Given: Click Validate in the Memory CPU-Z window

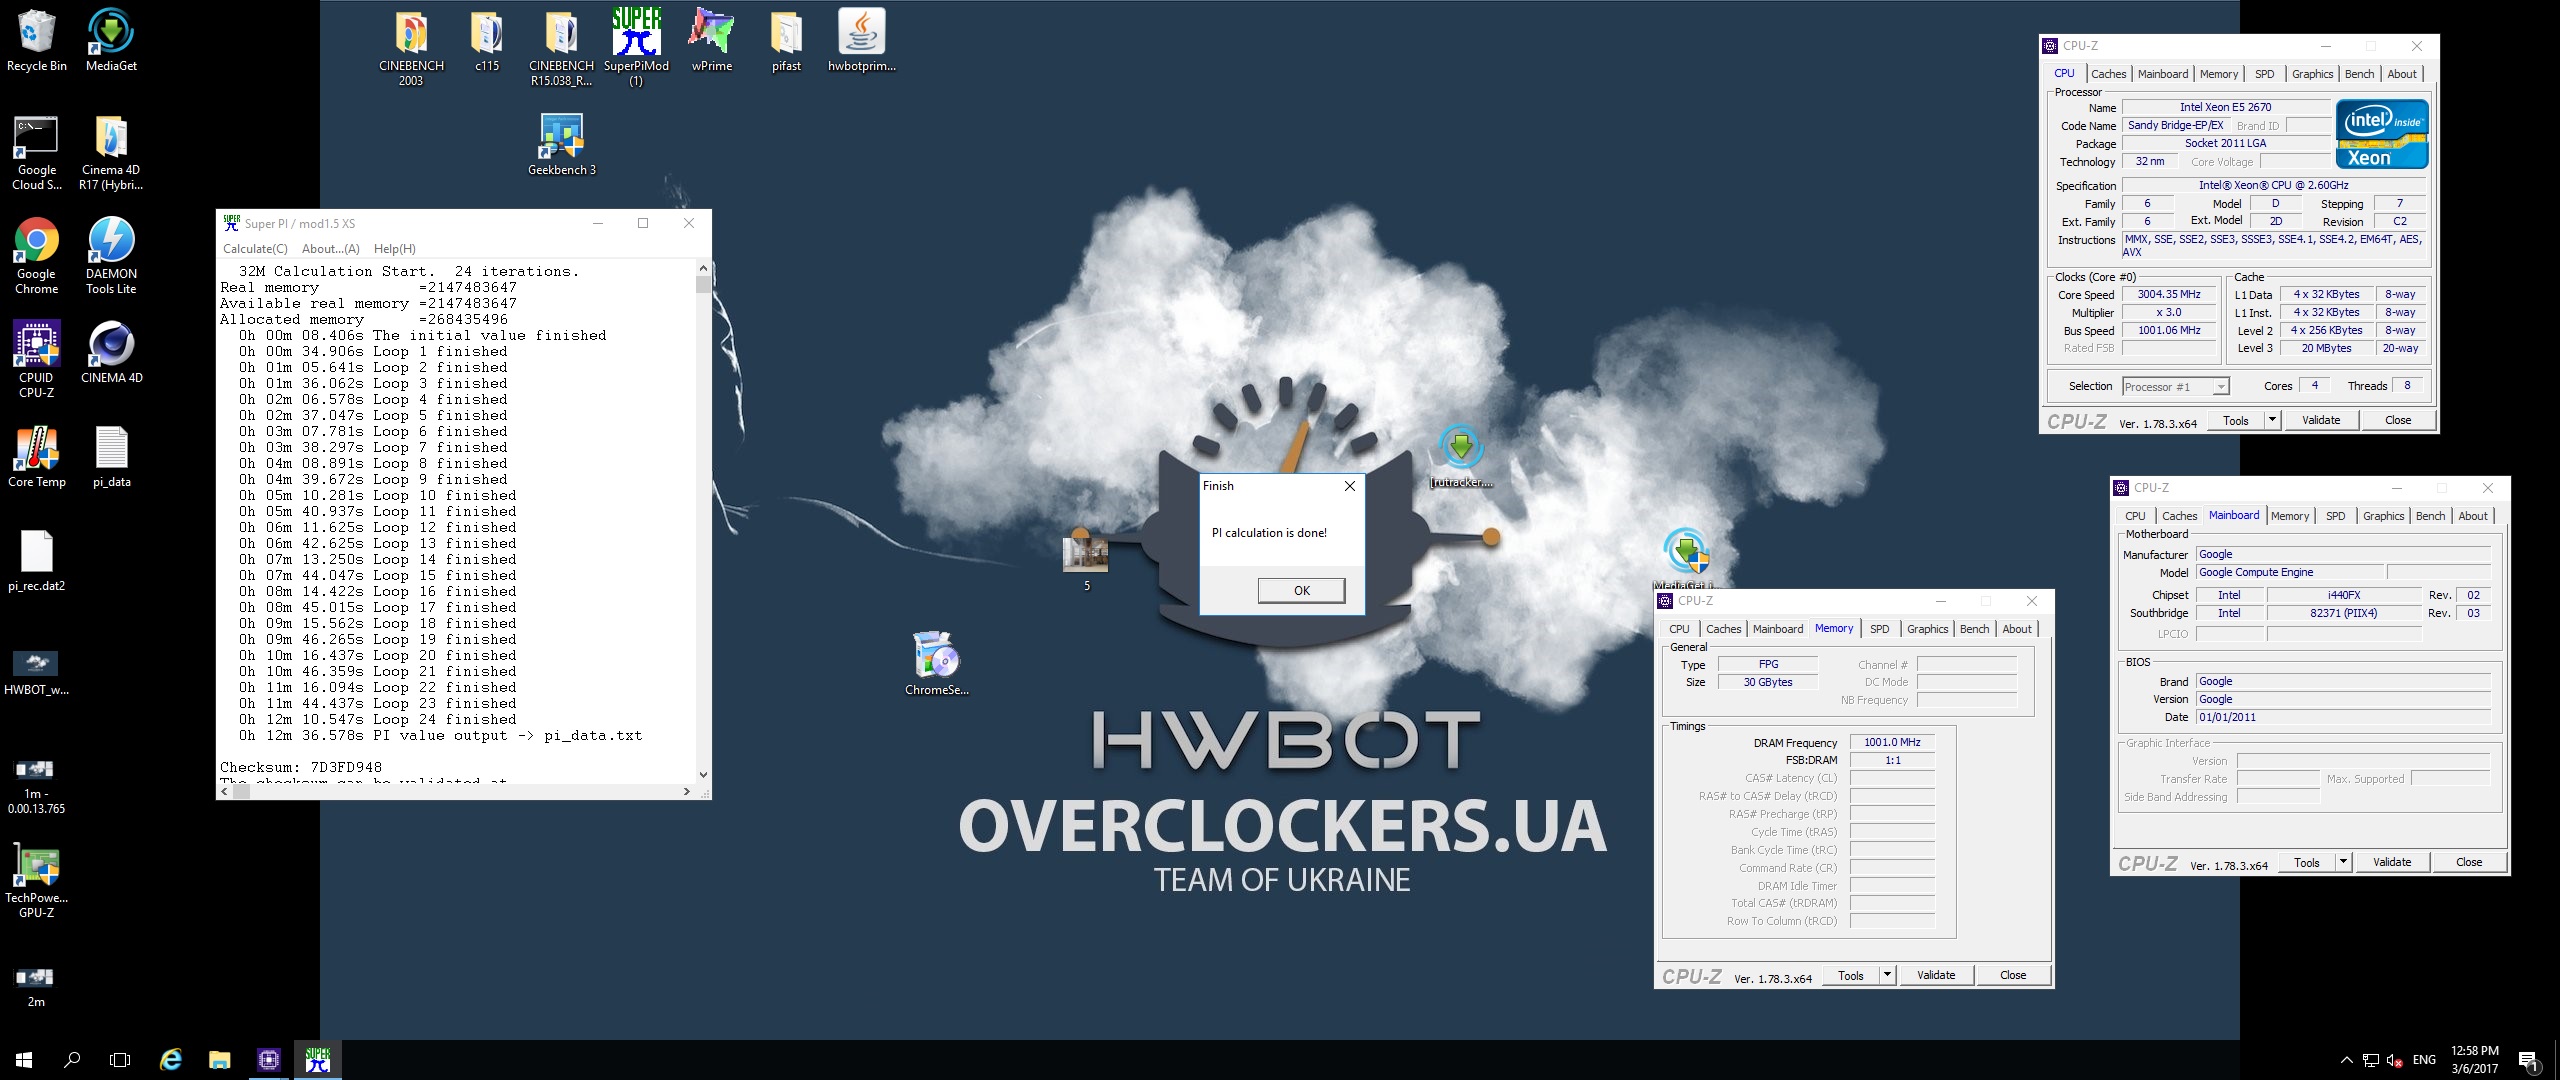Looking at the screenshot, I should (x=1936, y=975).
